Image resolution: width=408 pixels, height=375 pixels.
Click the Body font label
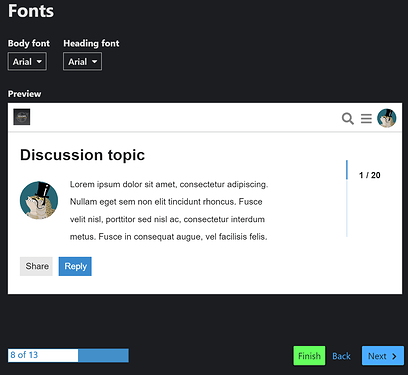[29, 44]
